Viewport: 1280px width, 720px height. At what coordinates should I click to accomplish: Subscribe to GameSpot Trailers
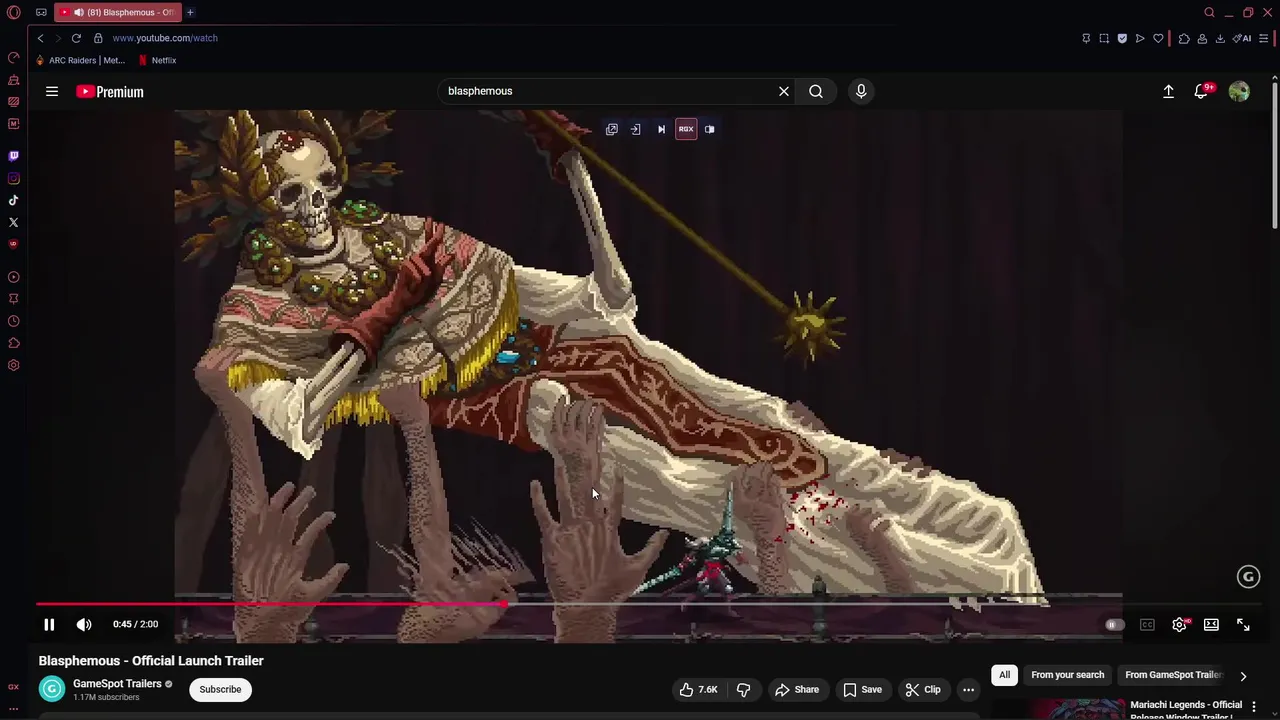click(x=220, y=689)
